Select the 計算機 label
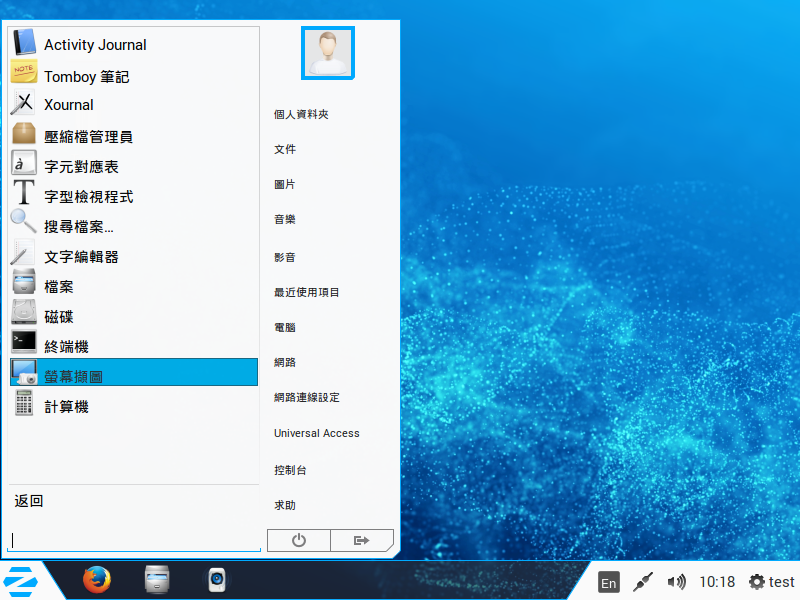 click(x=66, y=407)
